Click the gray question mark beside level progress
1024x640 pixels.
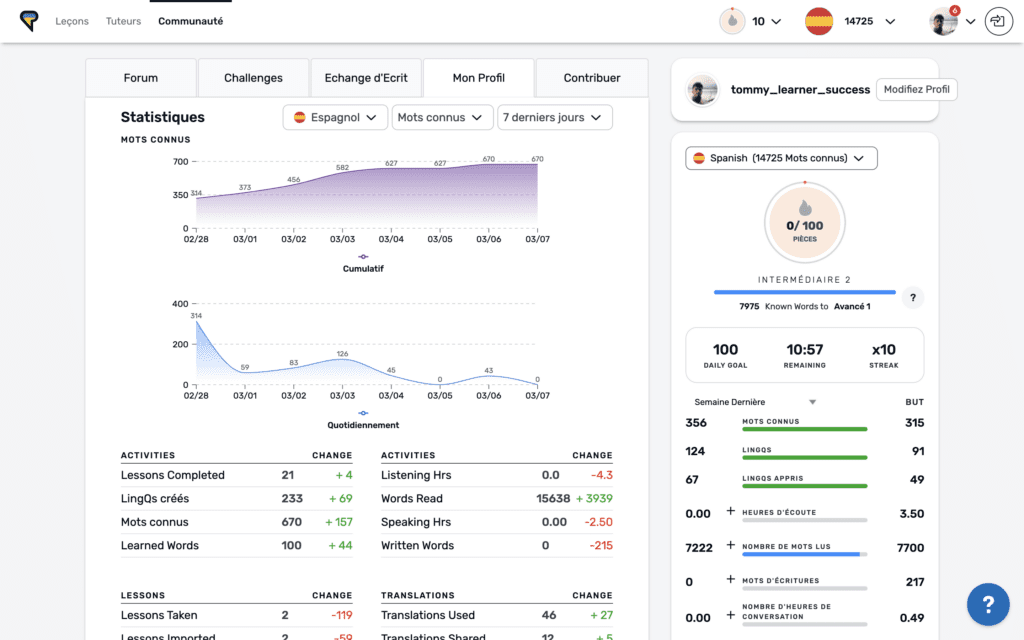(x=911, y=297)
